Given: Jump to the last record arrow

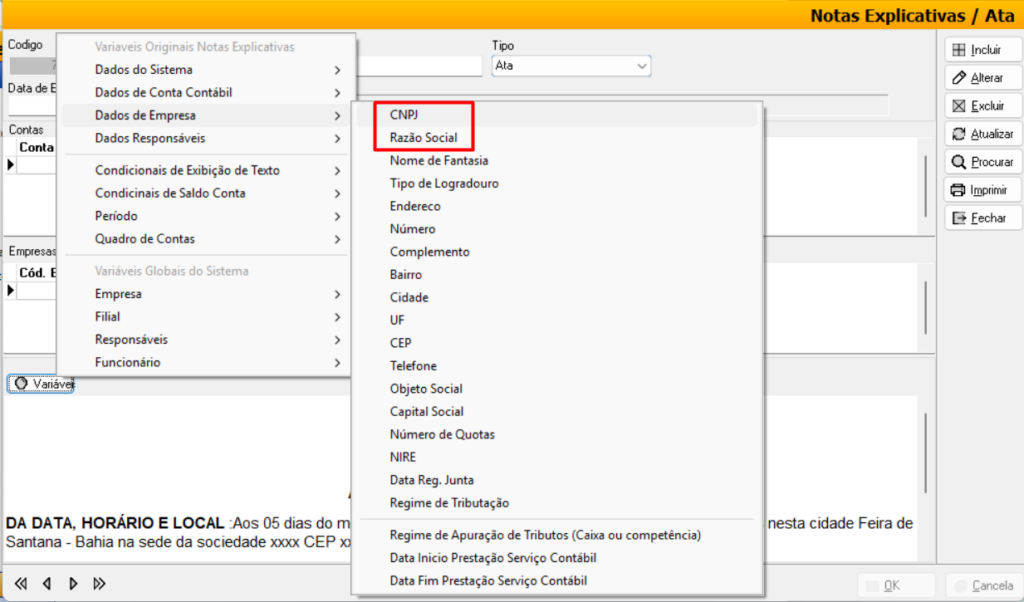Looking at the screenshot, I should [99, 584].
